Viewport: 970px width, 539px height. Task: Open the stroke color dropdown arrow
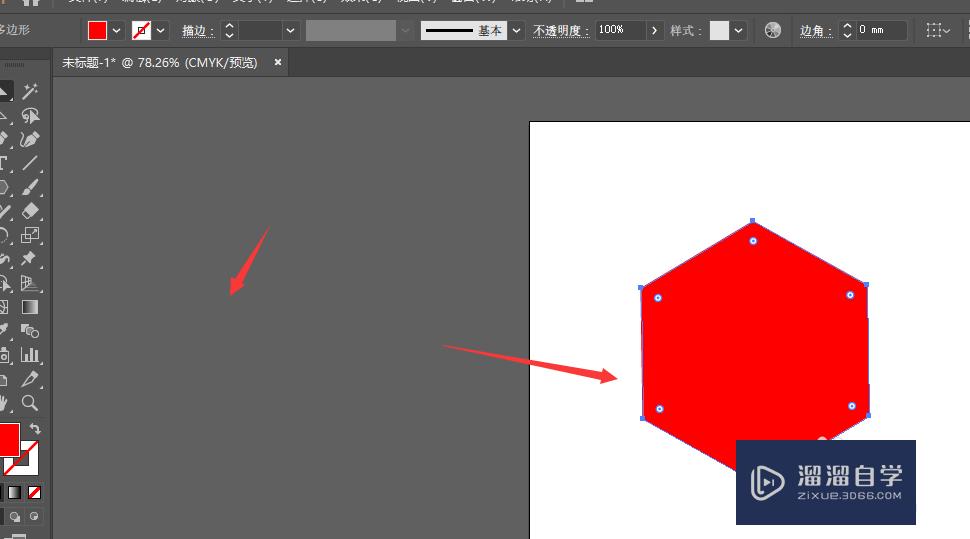[x=161, y=30]
